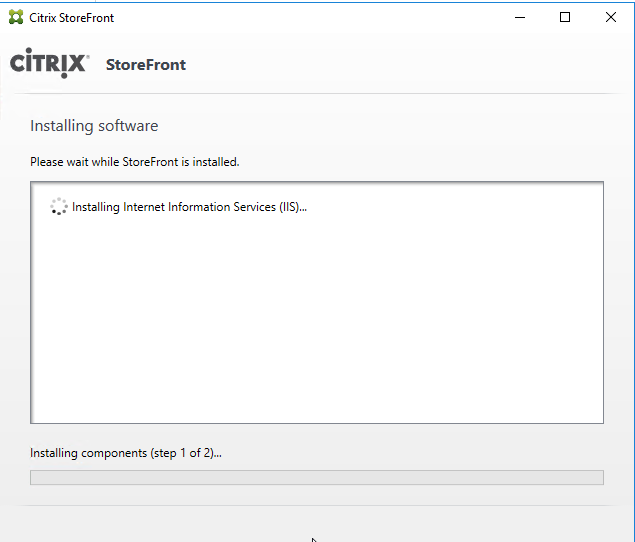Close the Citrix StoreFront installer window

coord(611,17)
